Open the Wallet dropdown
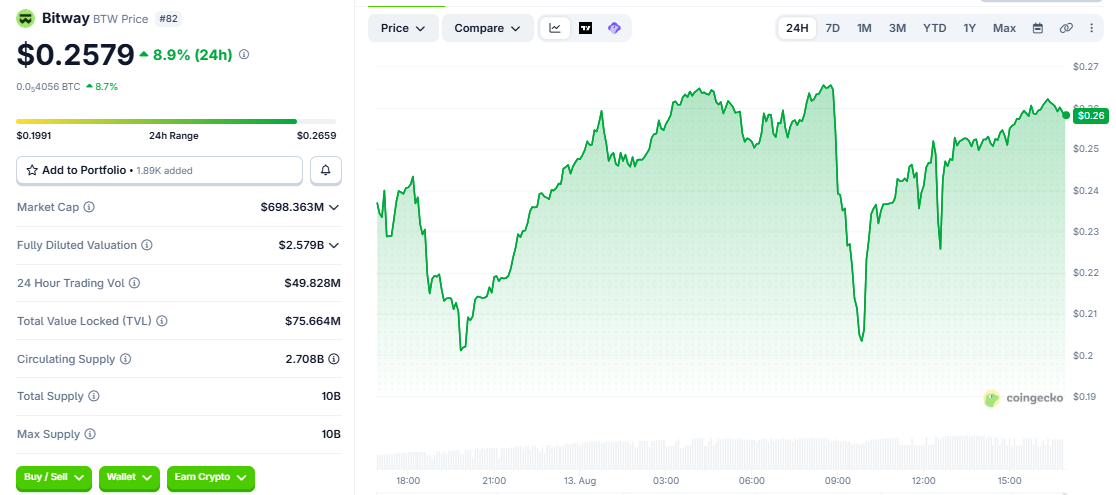 pyautogui.click(x=130, y=477)
